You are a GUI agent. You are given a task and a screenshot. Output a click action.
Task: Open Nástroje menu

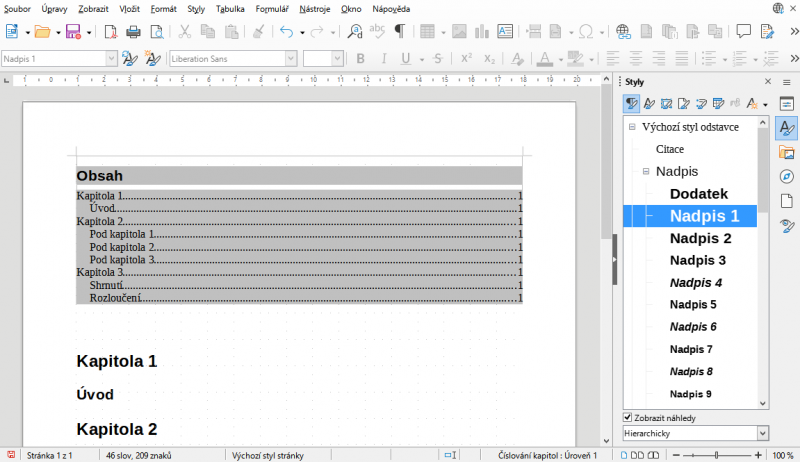(315, 9)
